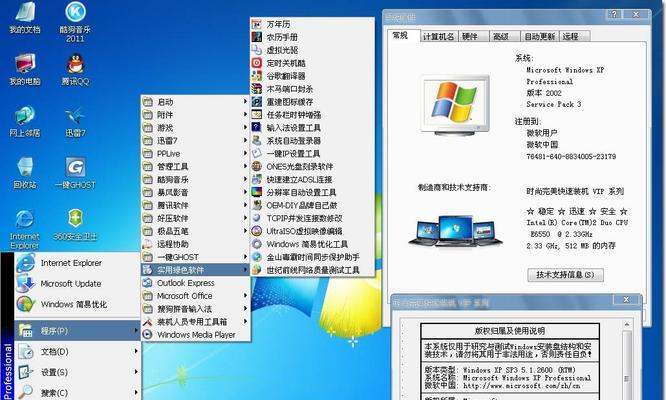Open 程序(P) in start menu
The height and width of the screenshot is (400, 666).
[77, 330]
